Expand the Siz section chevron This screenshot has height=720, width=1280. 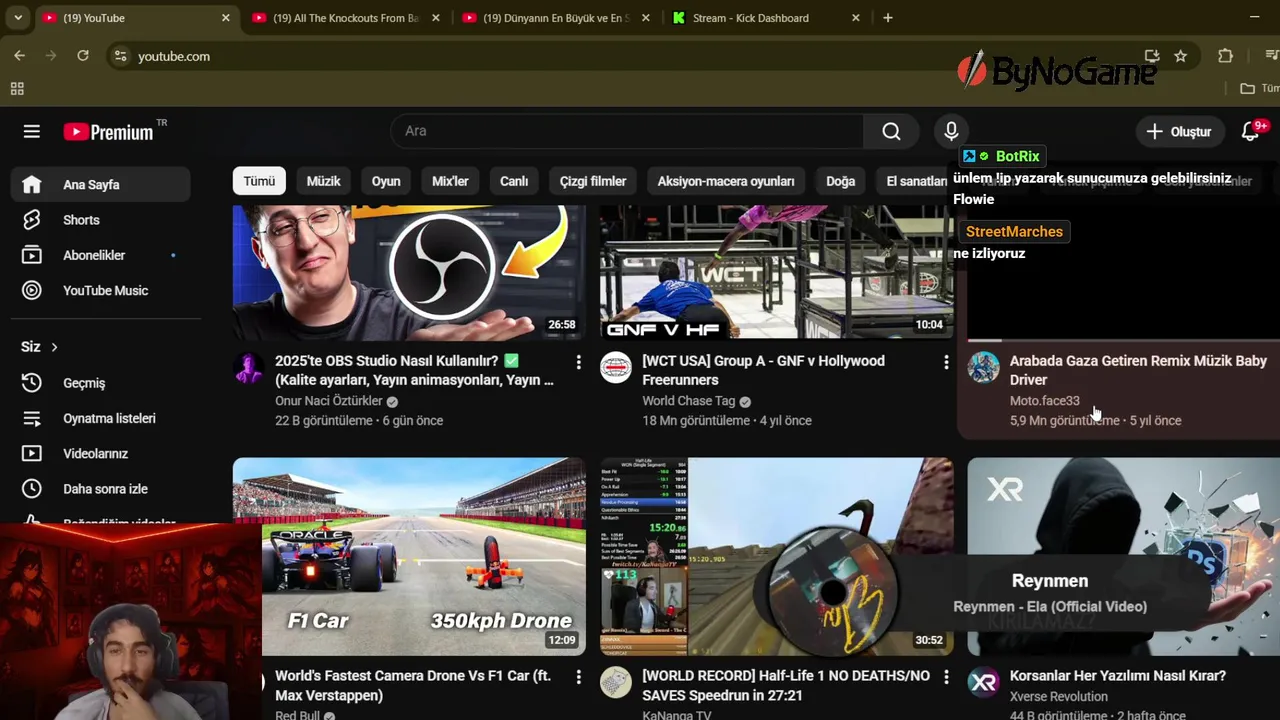(54, 347)
